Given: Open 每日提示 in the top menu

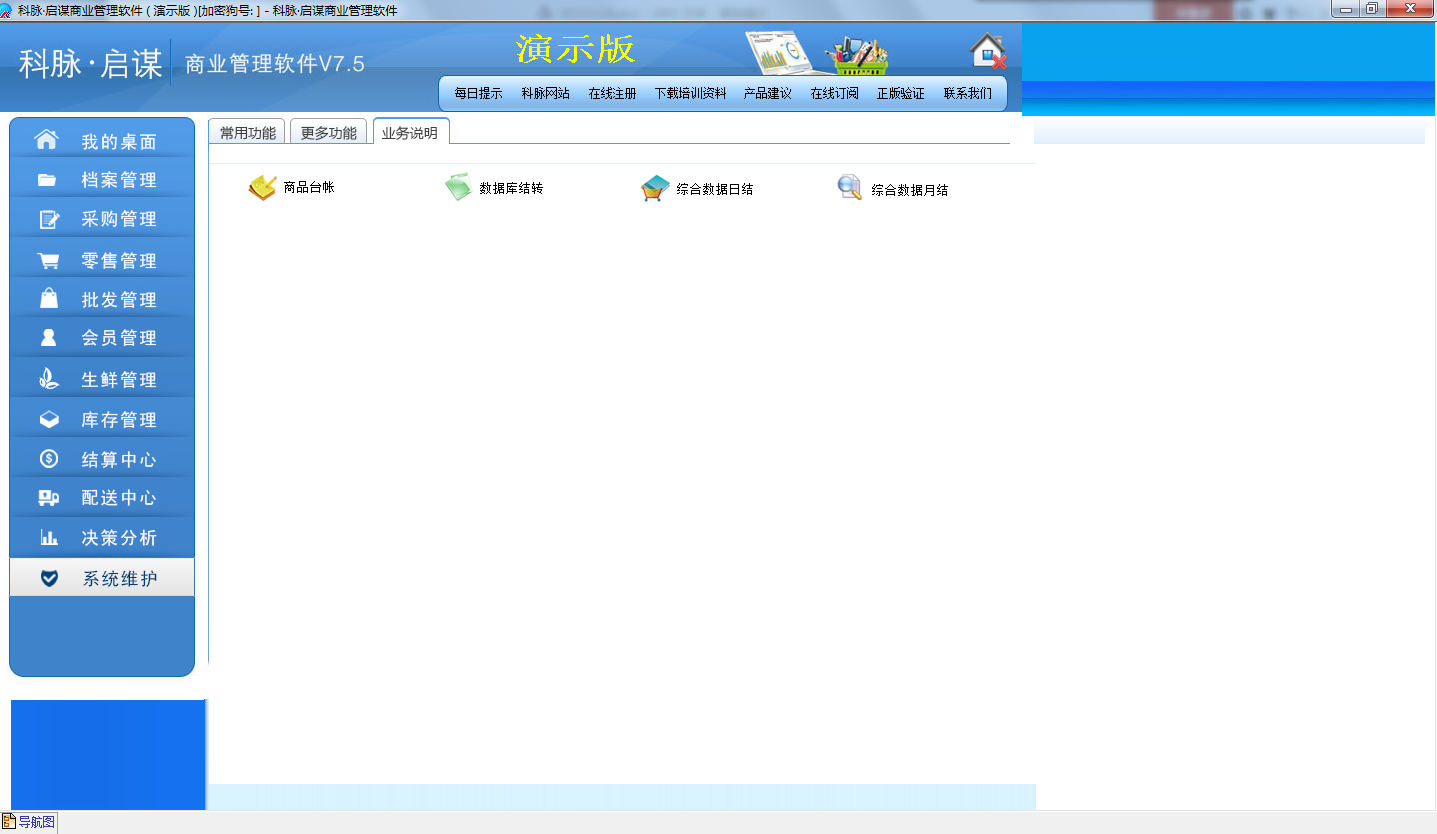Looking at the screenshot, I should (478, 93).
